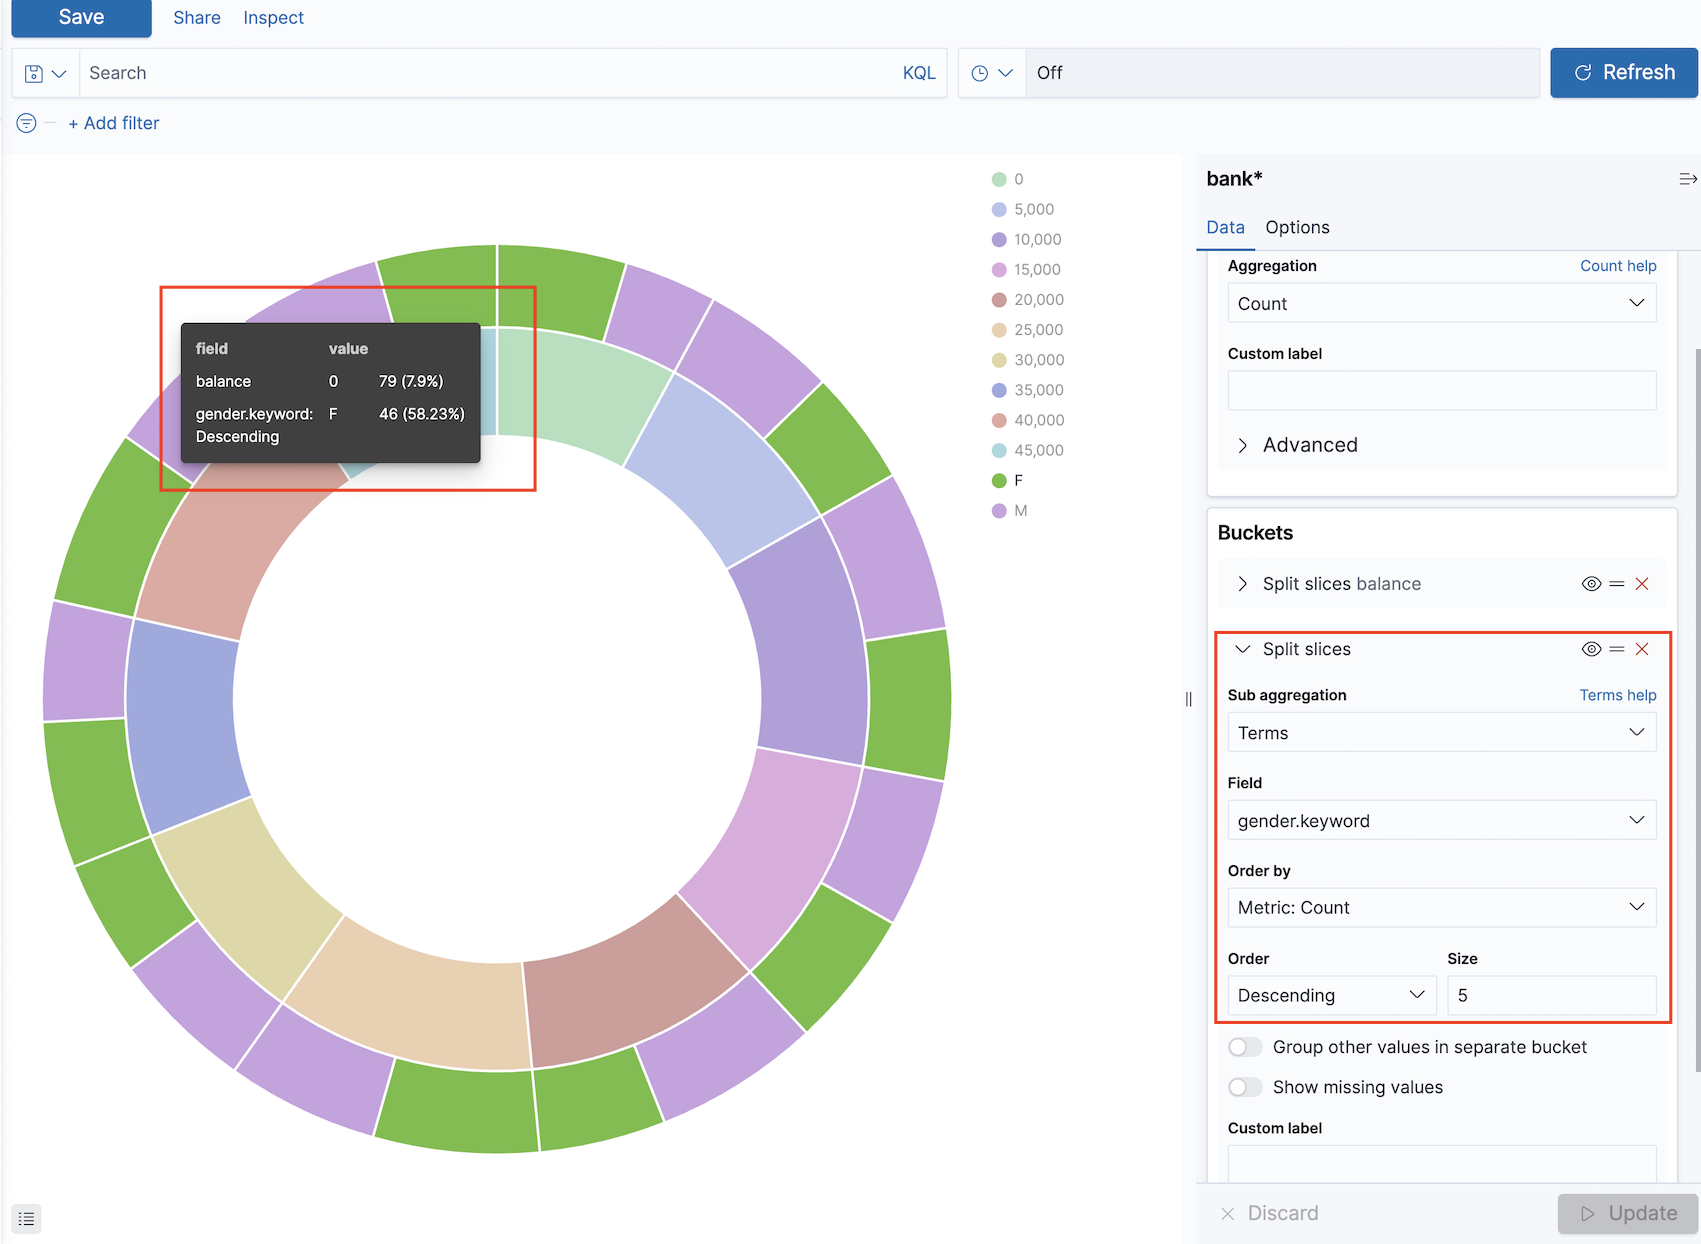Click the legend color dot for 15,000
This screenshot has height=1244, width=1701.
coord(999,269)
